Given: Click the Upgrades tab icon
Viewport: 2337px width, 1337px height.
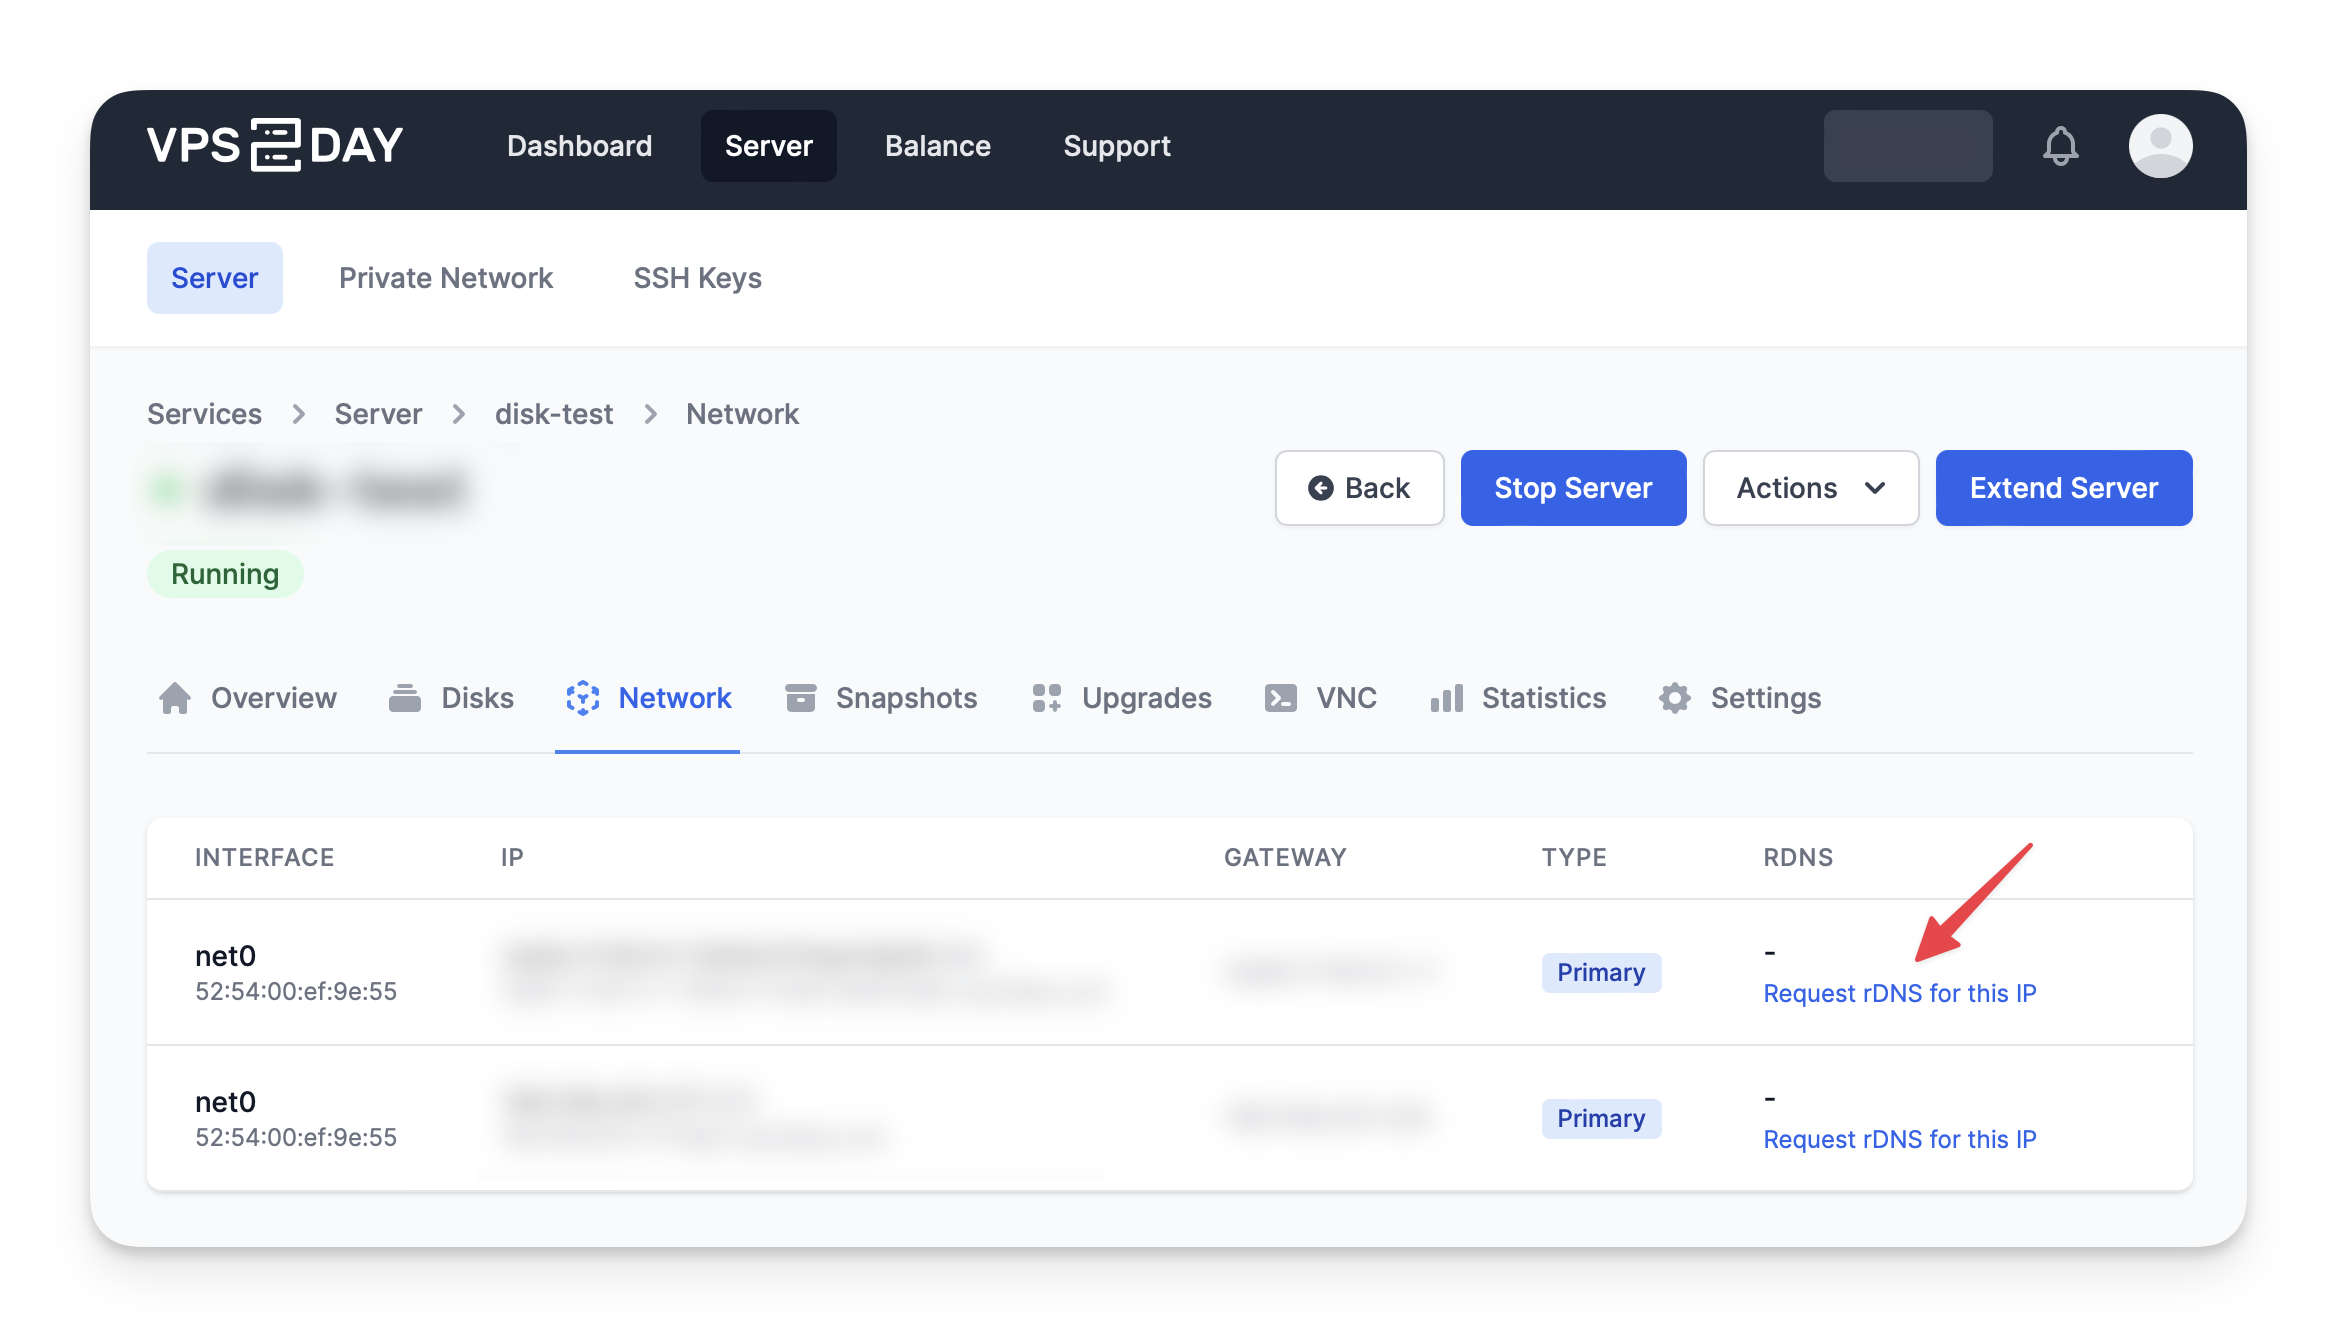Looking at the screenshot, I should 1045,698.
